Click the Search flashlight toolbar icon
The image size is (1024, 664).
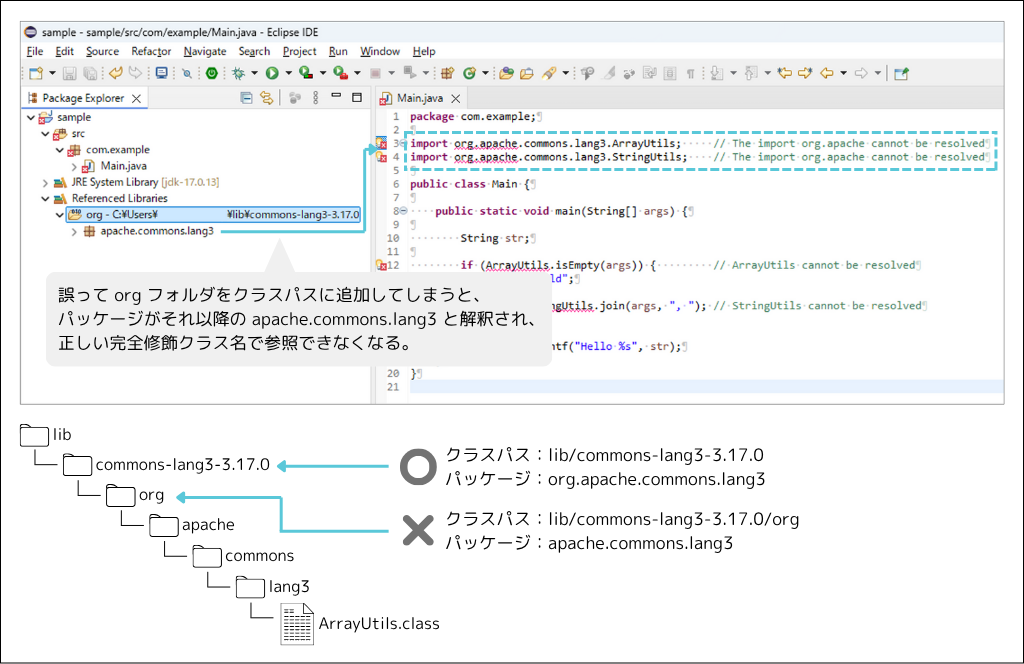549,73
